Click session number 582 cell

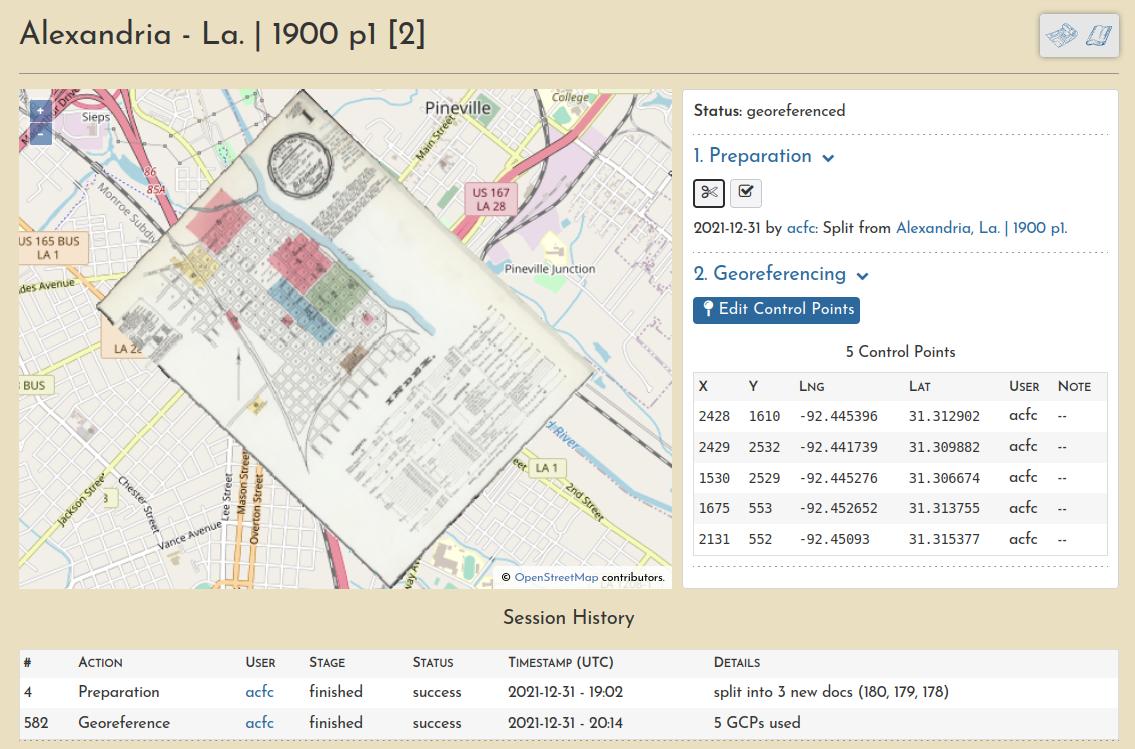coord(36,723)
